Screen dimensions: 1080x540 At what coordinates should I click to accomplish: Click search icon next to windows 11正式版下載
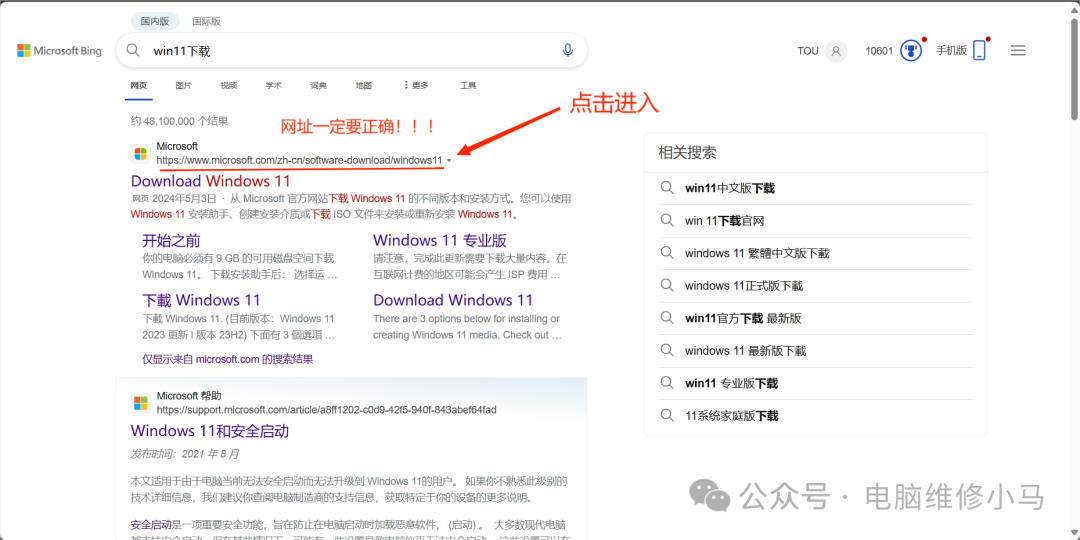(x=666, y=285)
